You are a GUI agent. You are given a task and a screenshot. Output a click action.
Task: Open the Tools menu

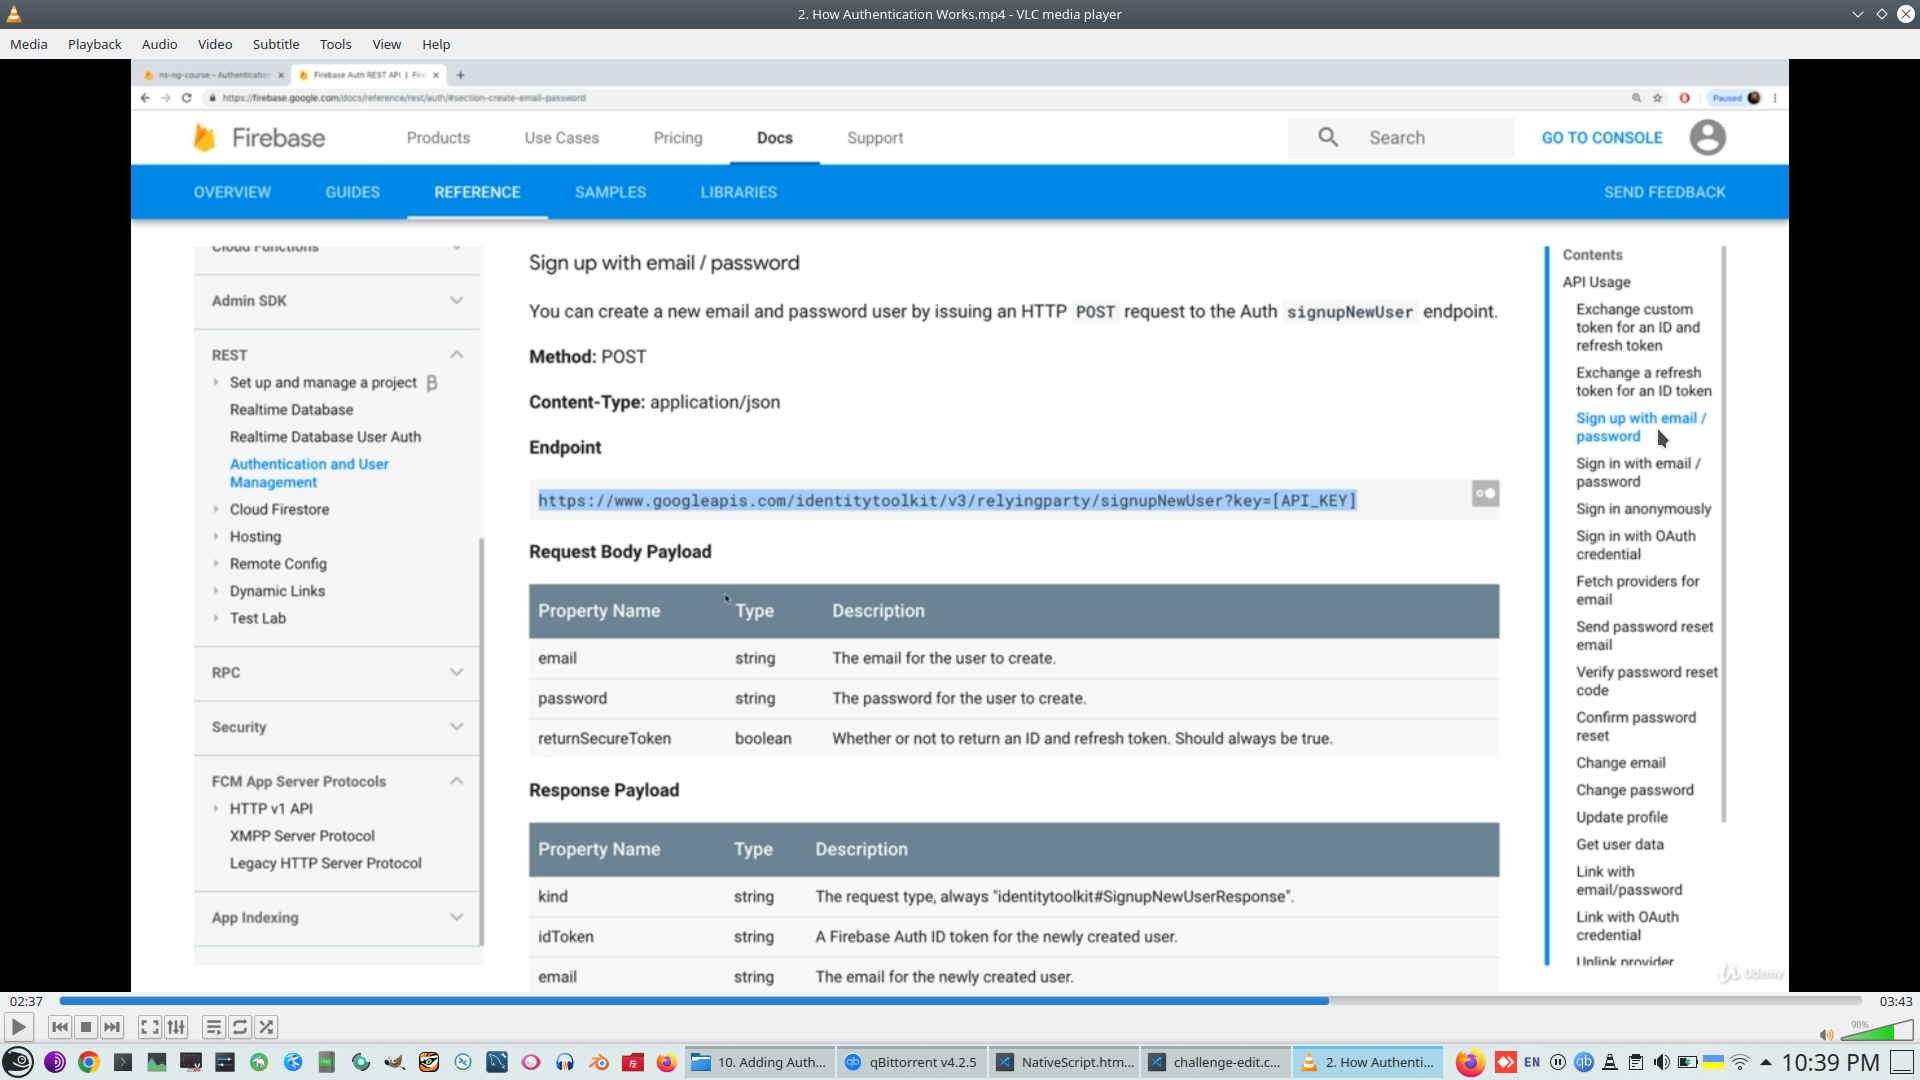(x=335, y=44)
